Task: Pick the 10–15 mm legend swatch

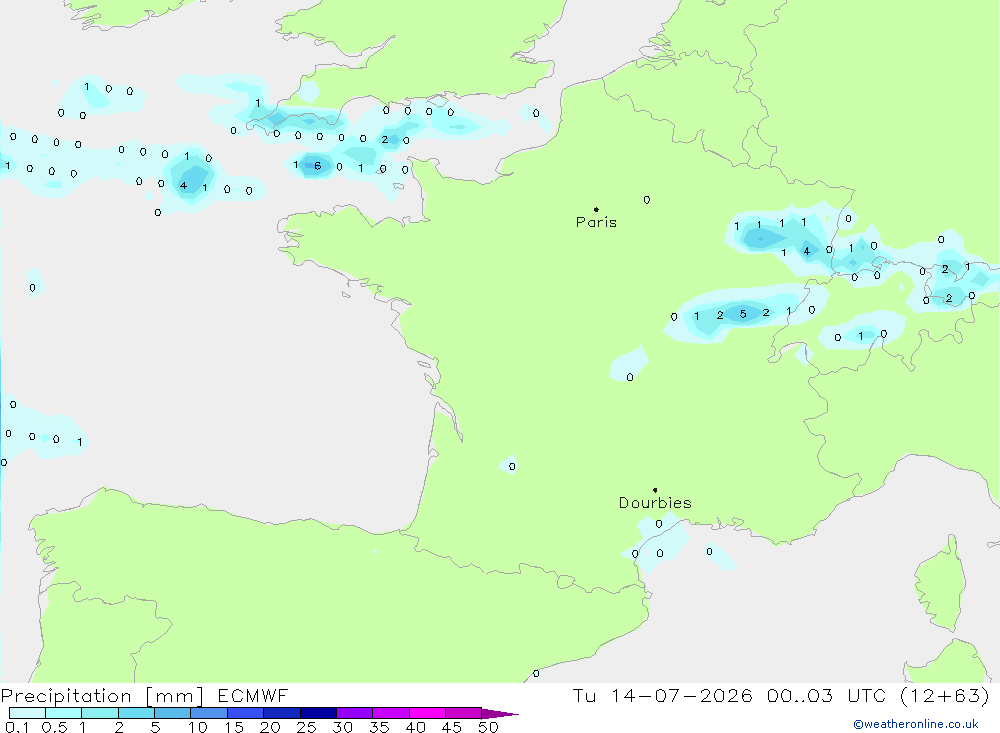Action: point(209,713)
